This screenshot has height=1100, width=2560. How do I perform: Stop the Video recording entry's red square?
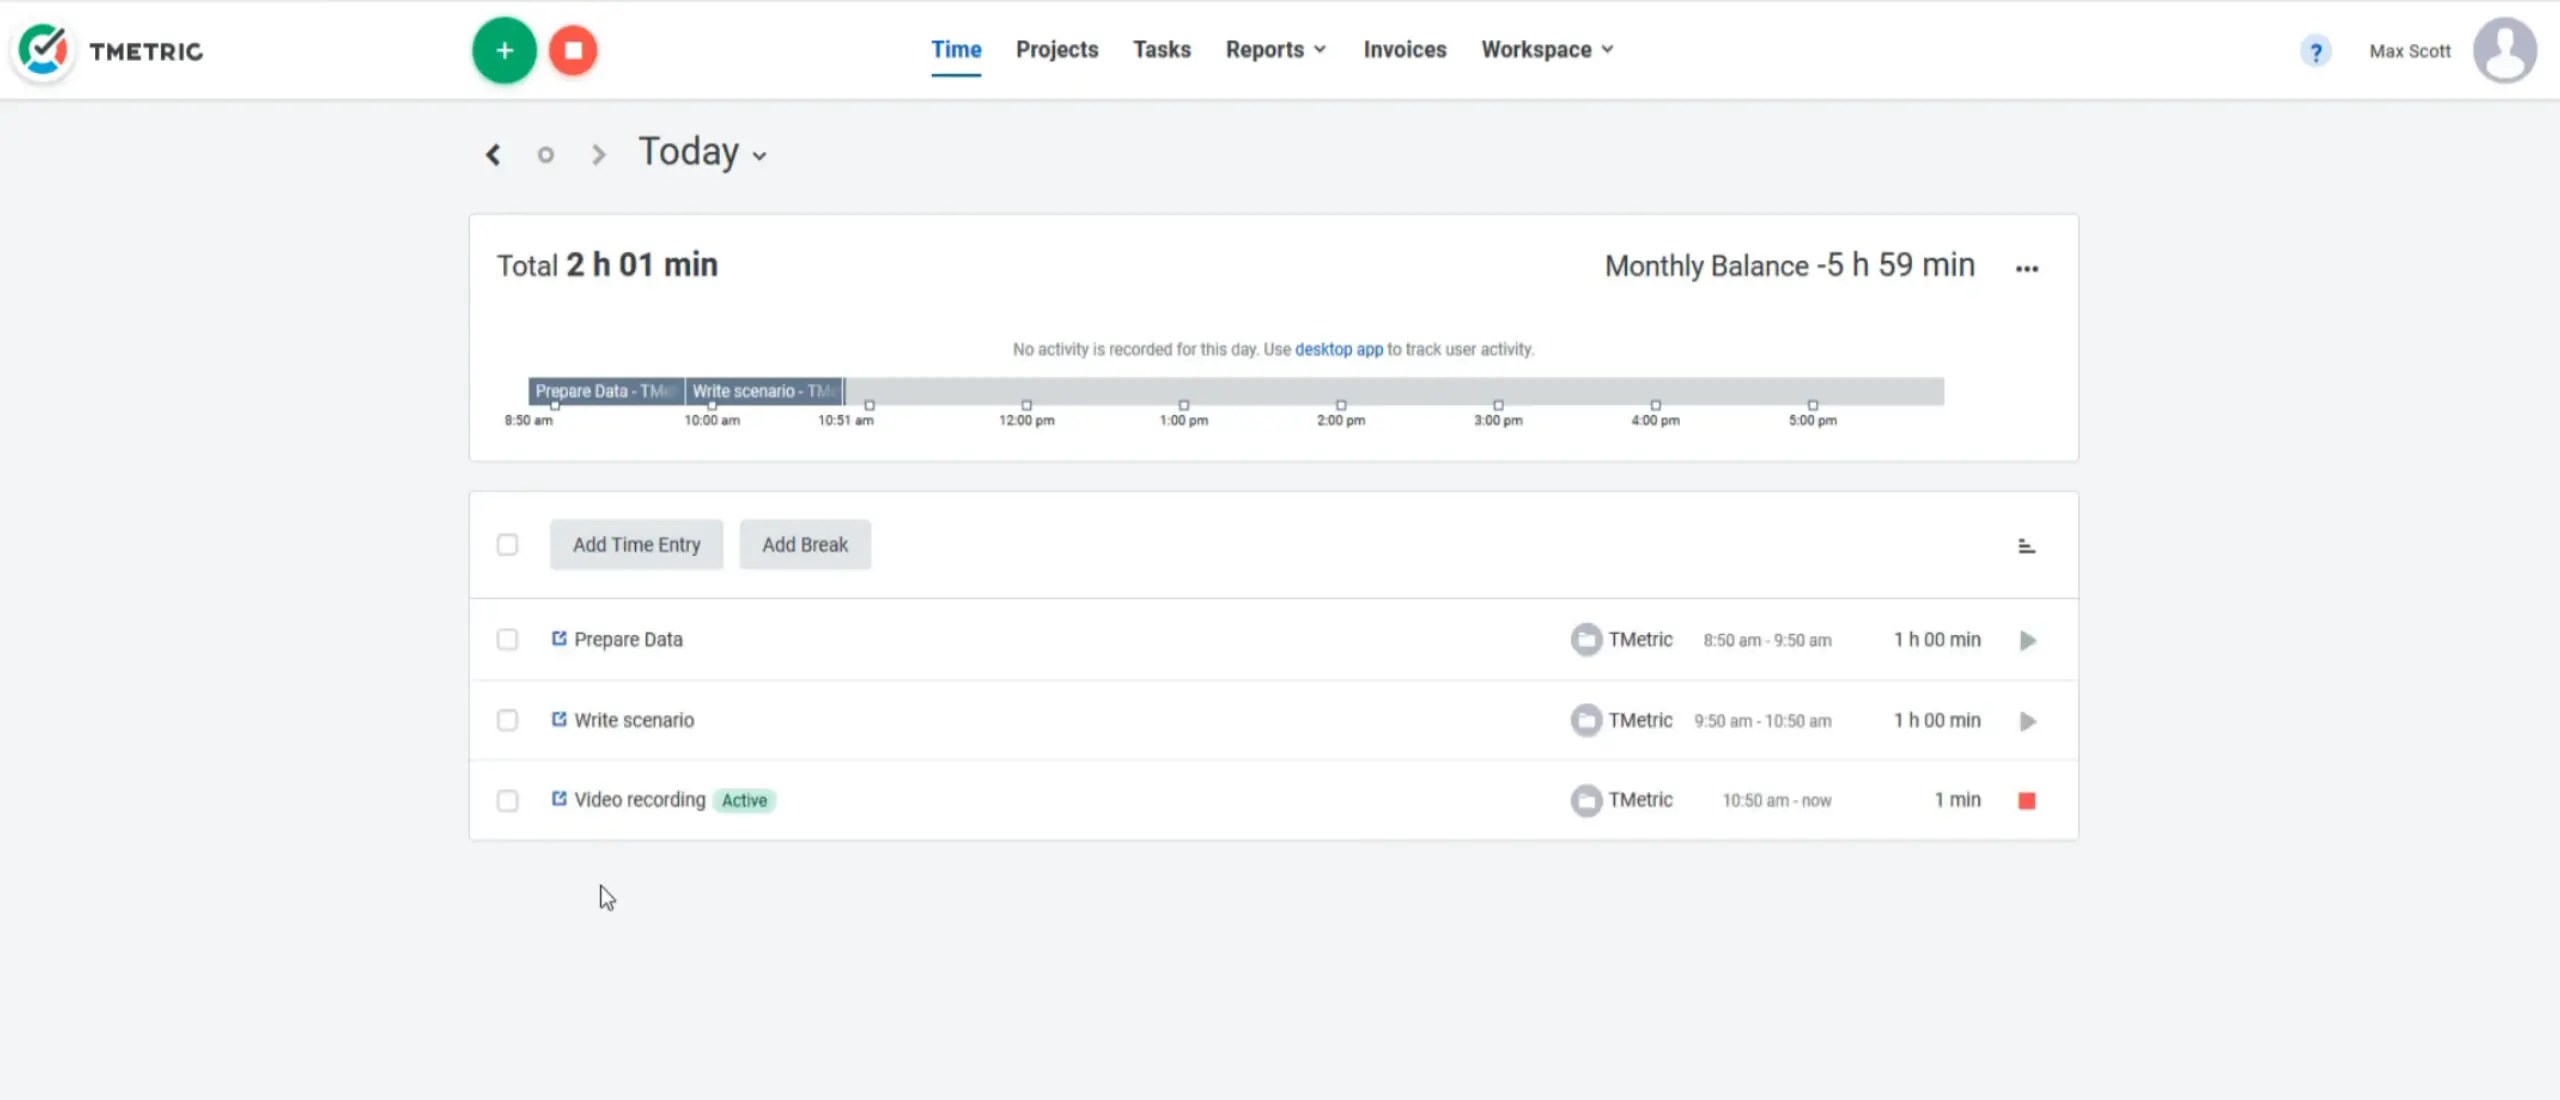pos(2027,800)
